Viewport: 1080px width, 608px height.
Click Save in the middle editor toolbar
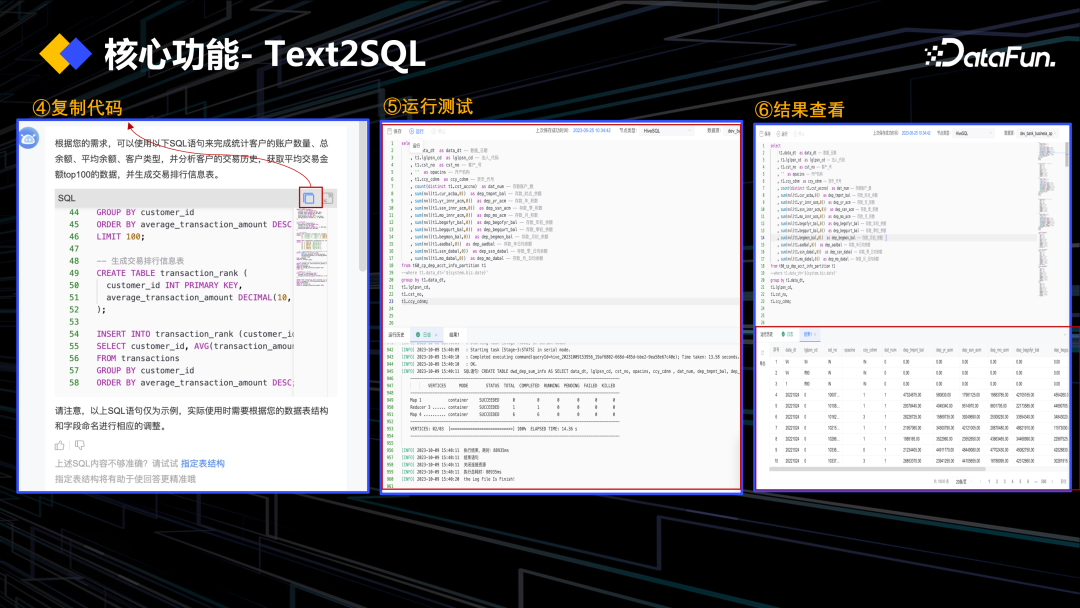click(395, 131)
